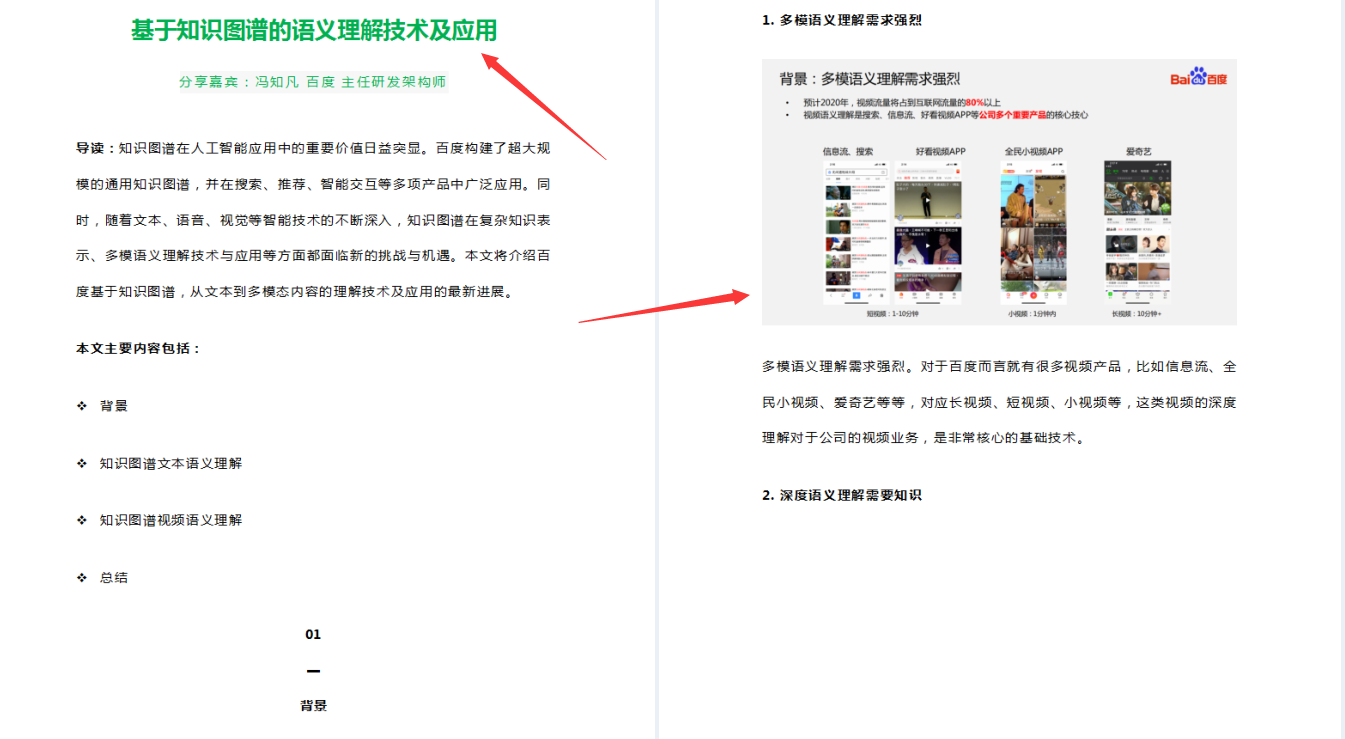Click paragraph line starting 民小视频、爱奇艺等等
This screenshot has height=739, width=1345.
[x=999, y=403]
